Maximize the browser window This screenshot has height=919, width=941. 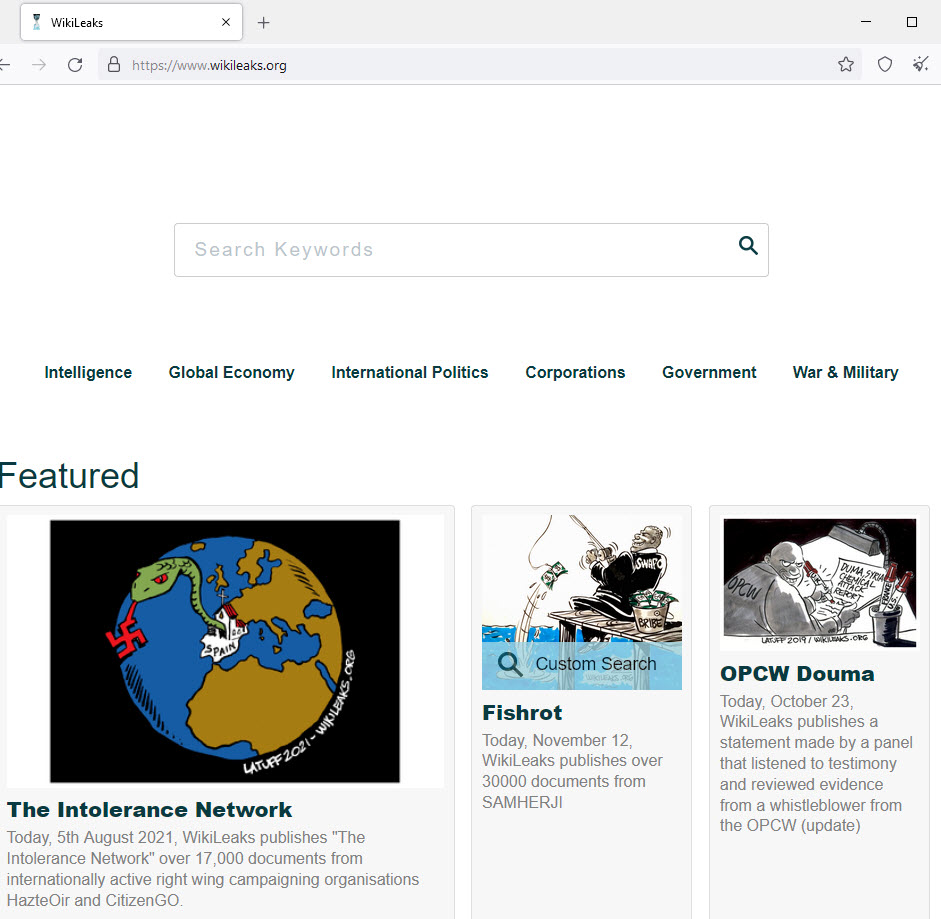pos(912,22)
